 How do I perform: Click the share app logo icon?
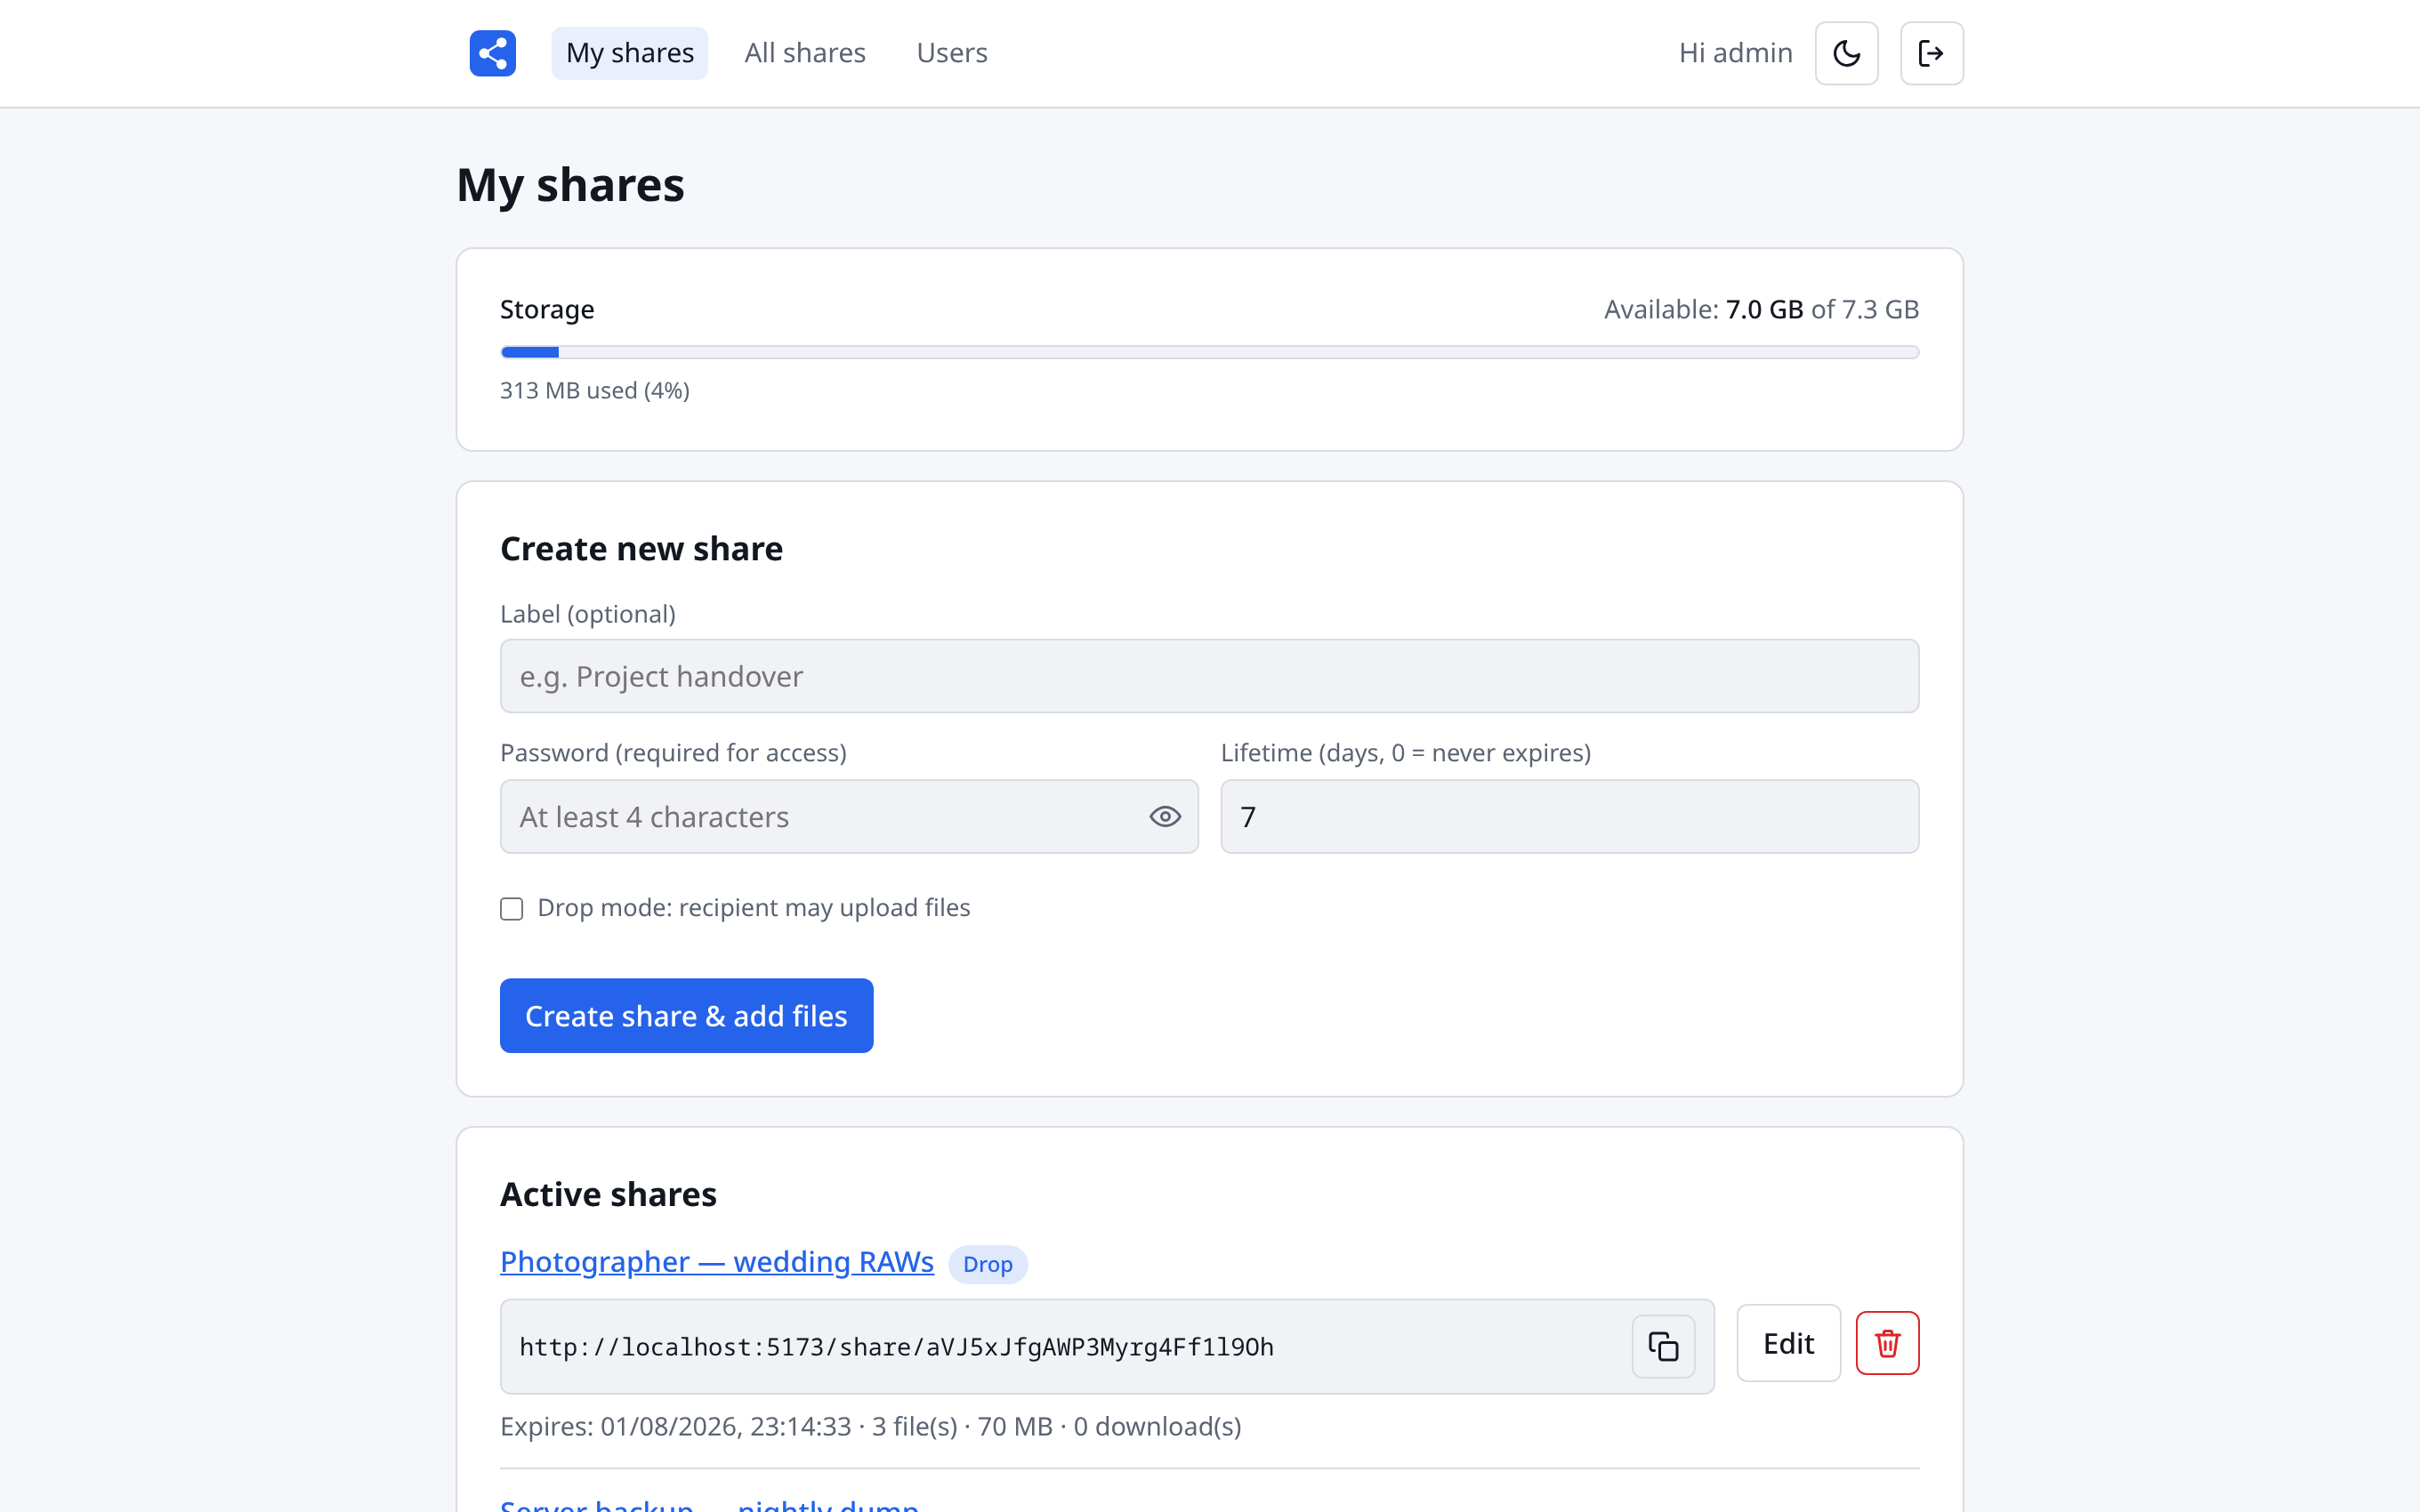pyautogui.click(x=492, y=53)
